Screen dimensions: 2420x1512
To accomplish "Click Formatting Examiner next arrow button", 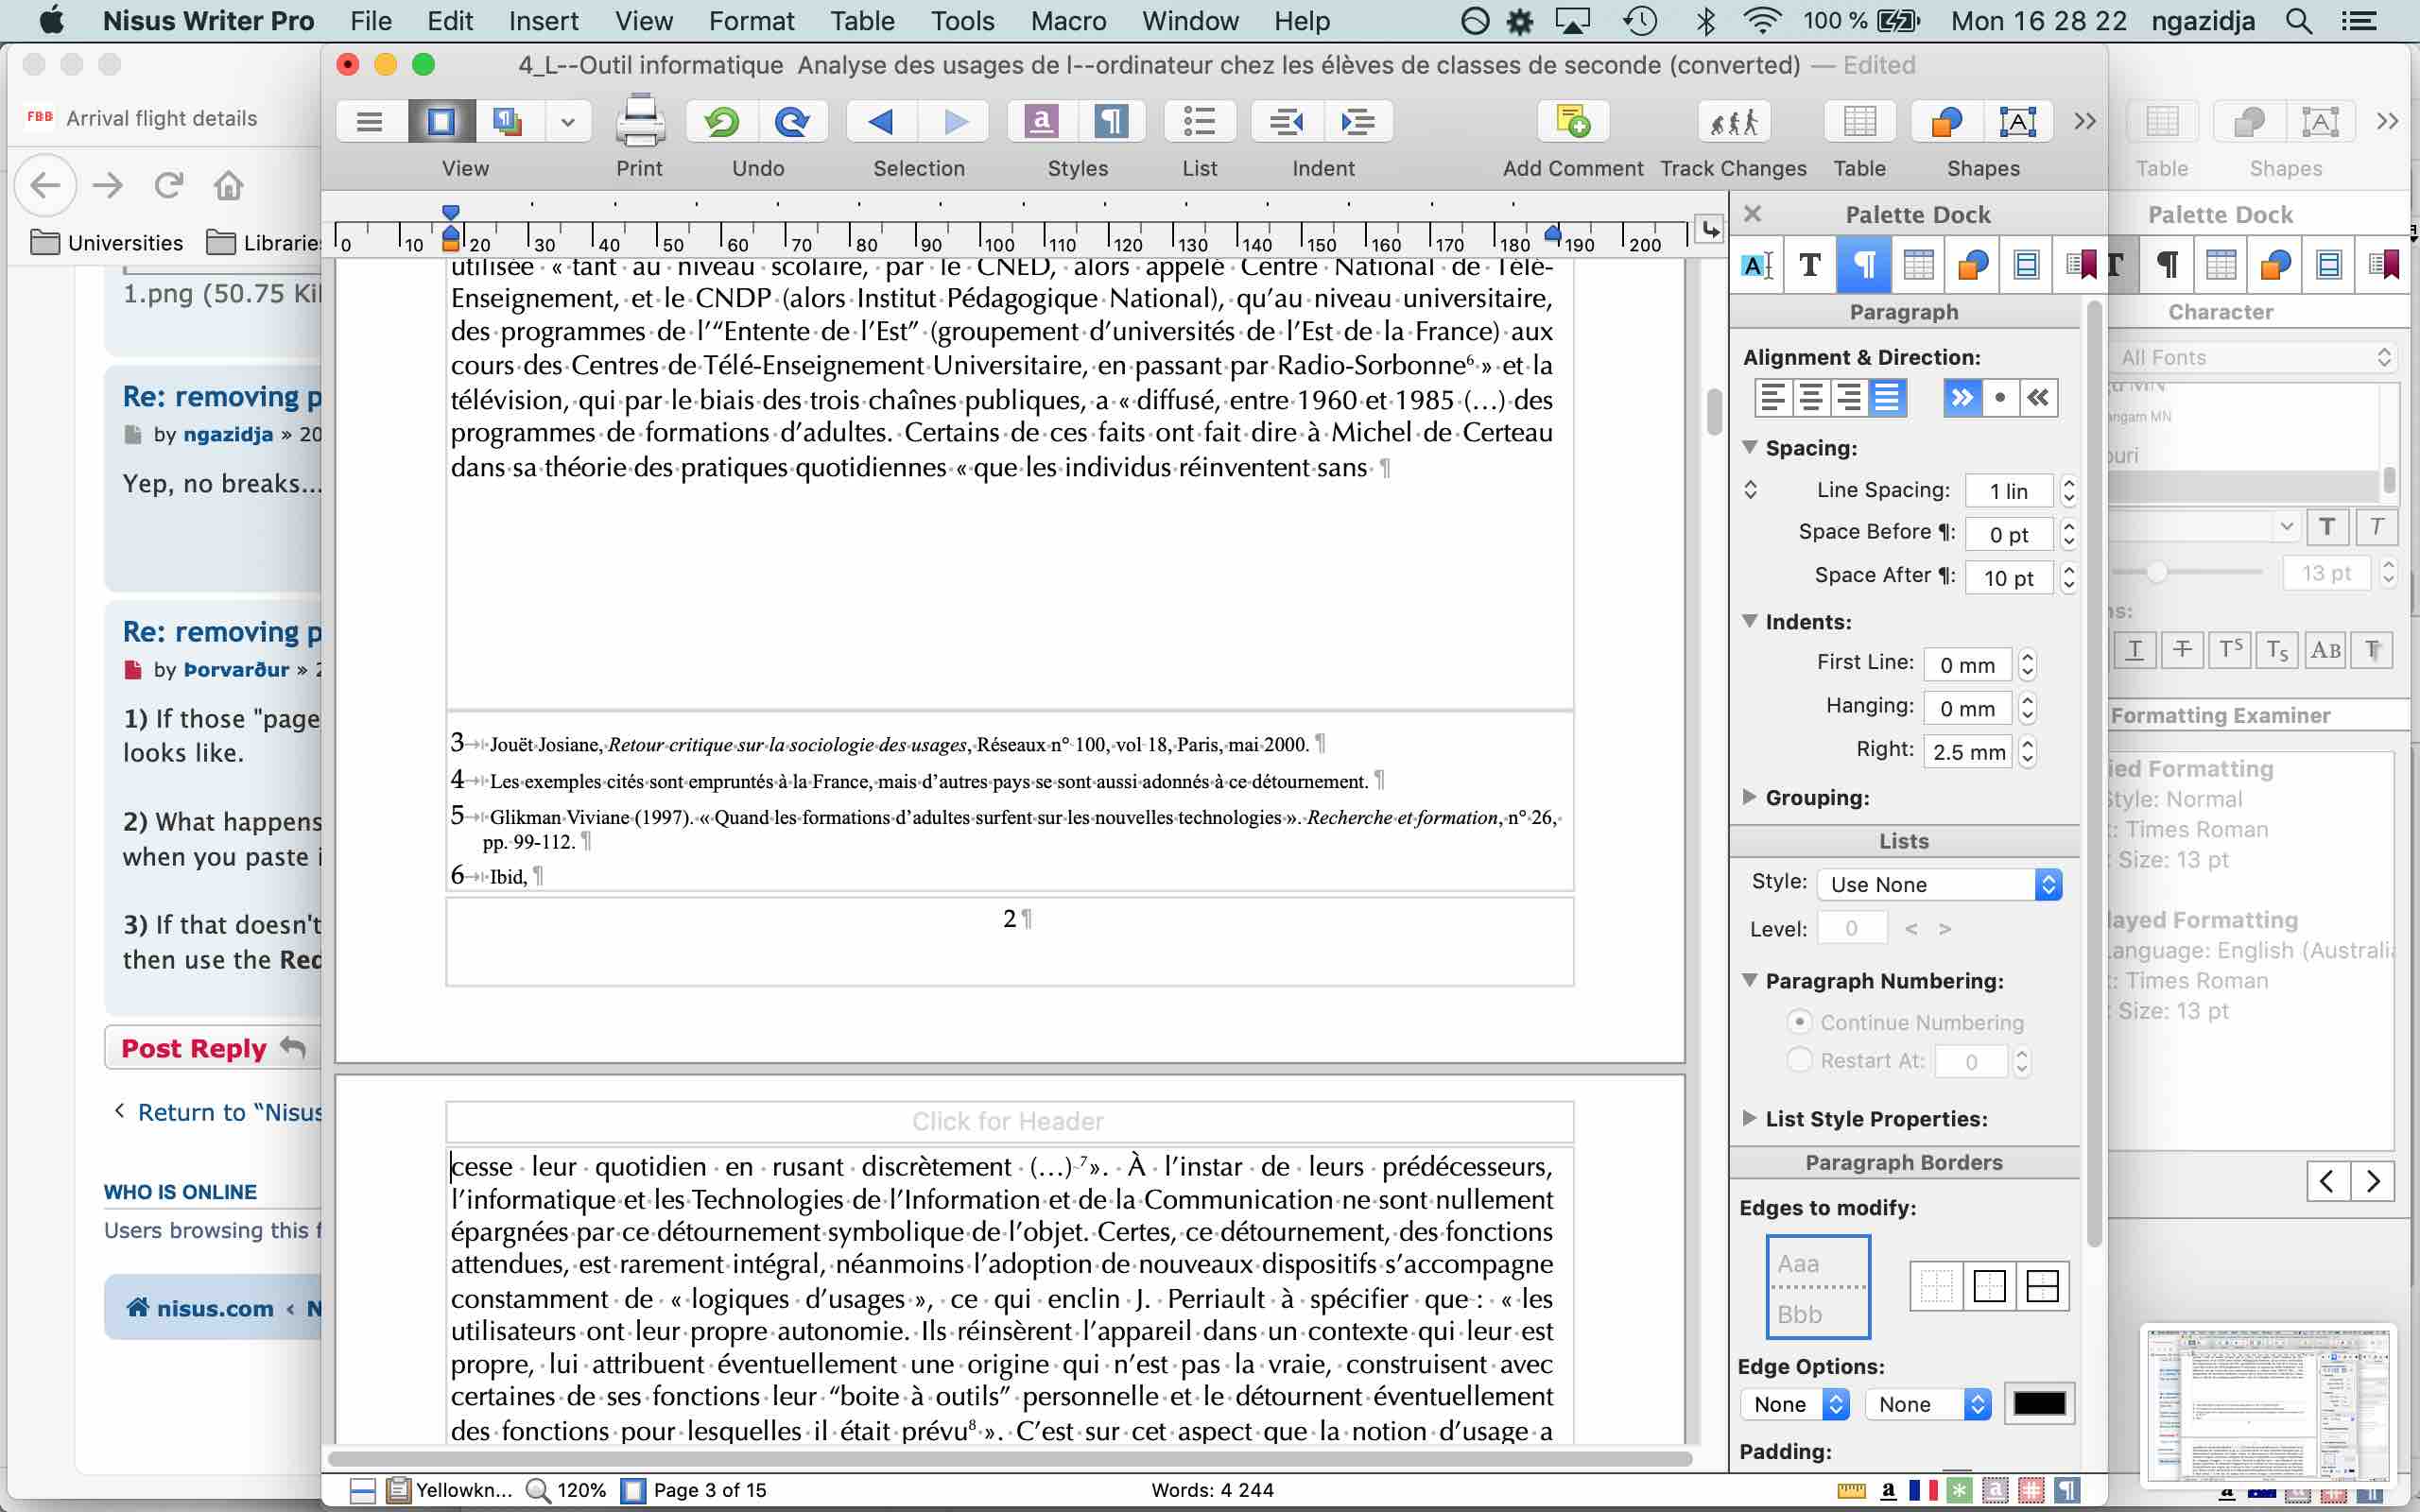I will [x=2373, y=1181].
